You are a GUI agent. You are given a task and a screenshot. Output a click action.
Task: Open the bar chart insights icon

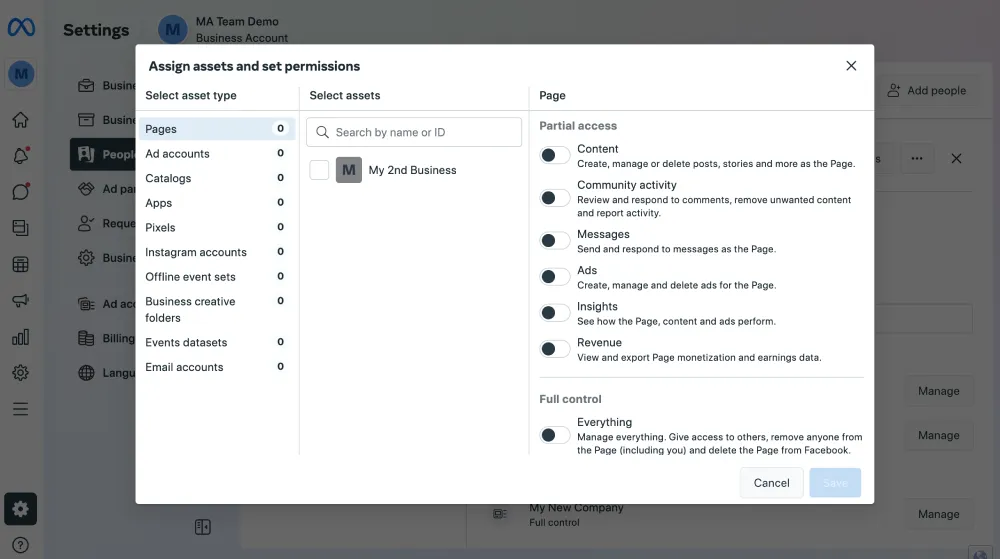pos(20,337)
